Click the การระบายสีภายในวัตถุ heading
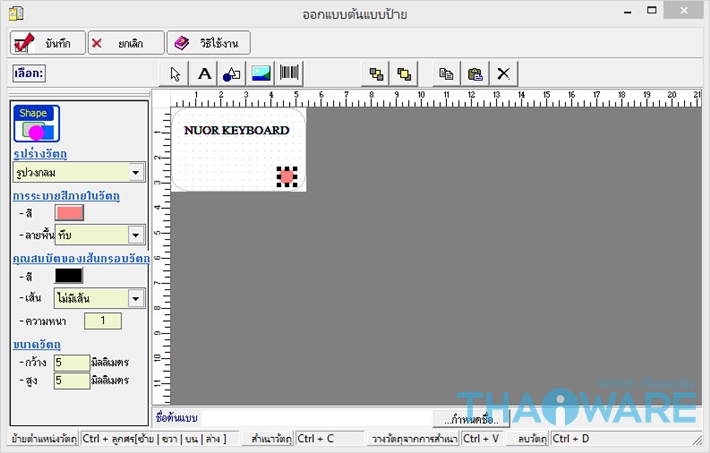 pyautogui.click(x=66, y=196)
